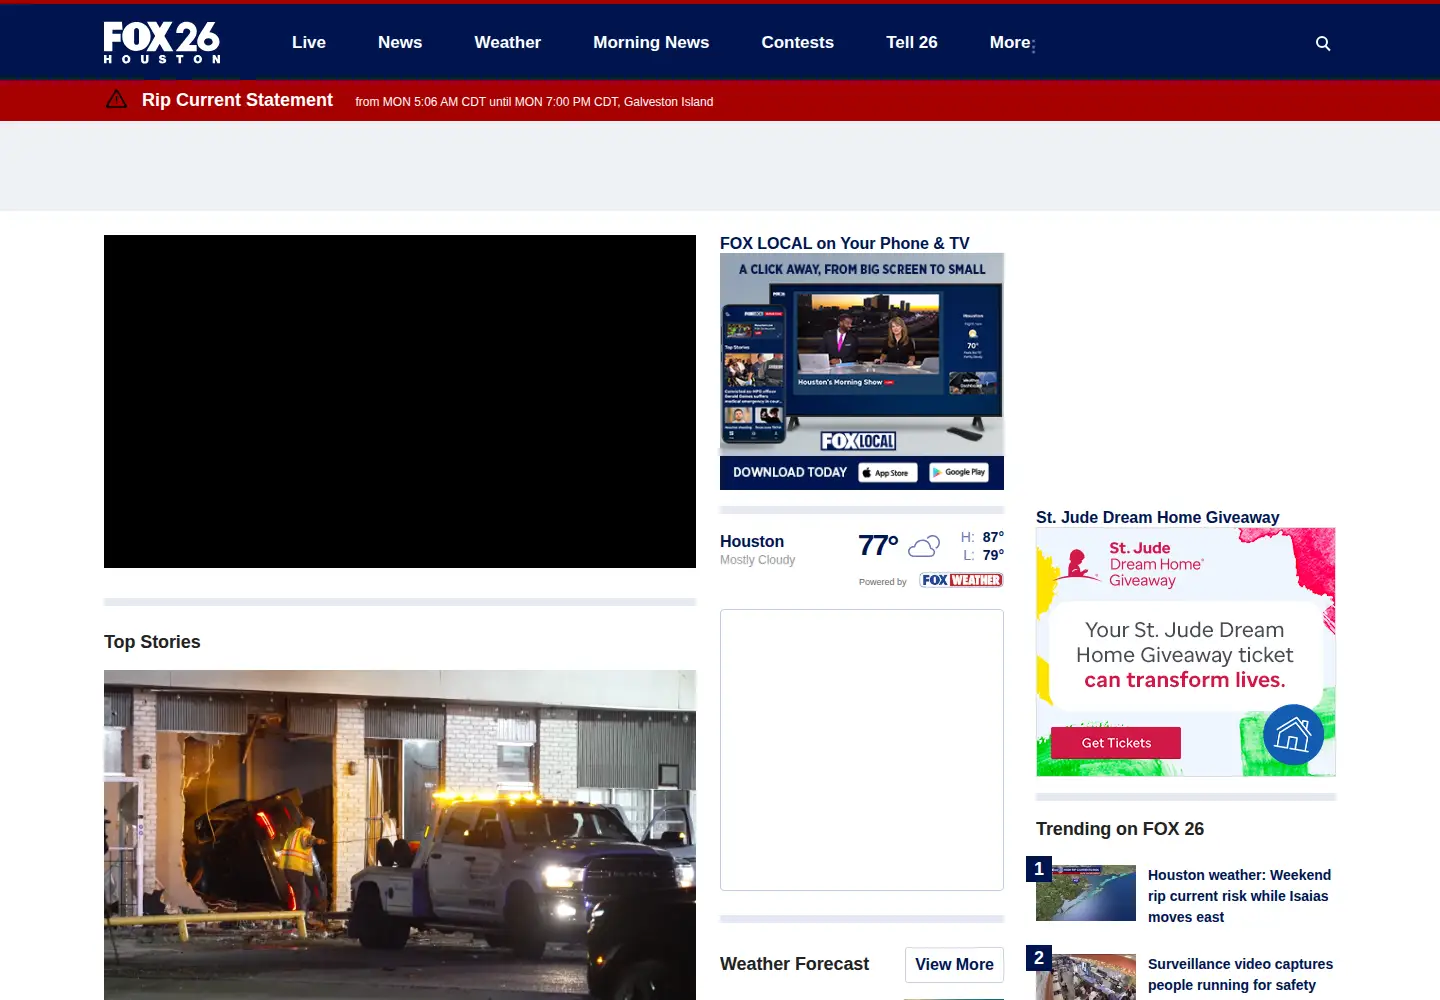This screenshot has width=1440, height=1000.
Task: Click the top story crash scene photo
Action: pyautogui.click(x=400, y=835)
